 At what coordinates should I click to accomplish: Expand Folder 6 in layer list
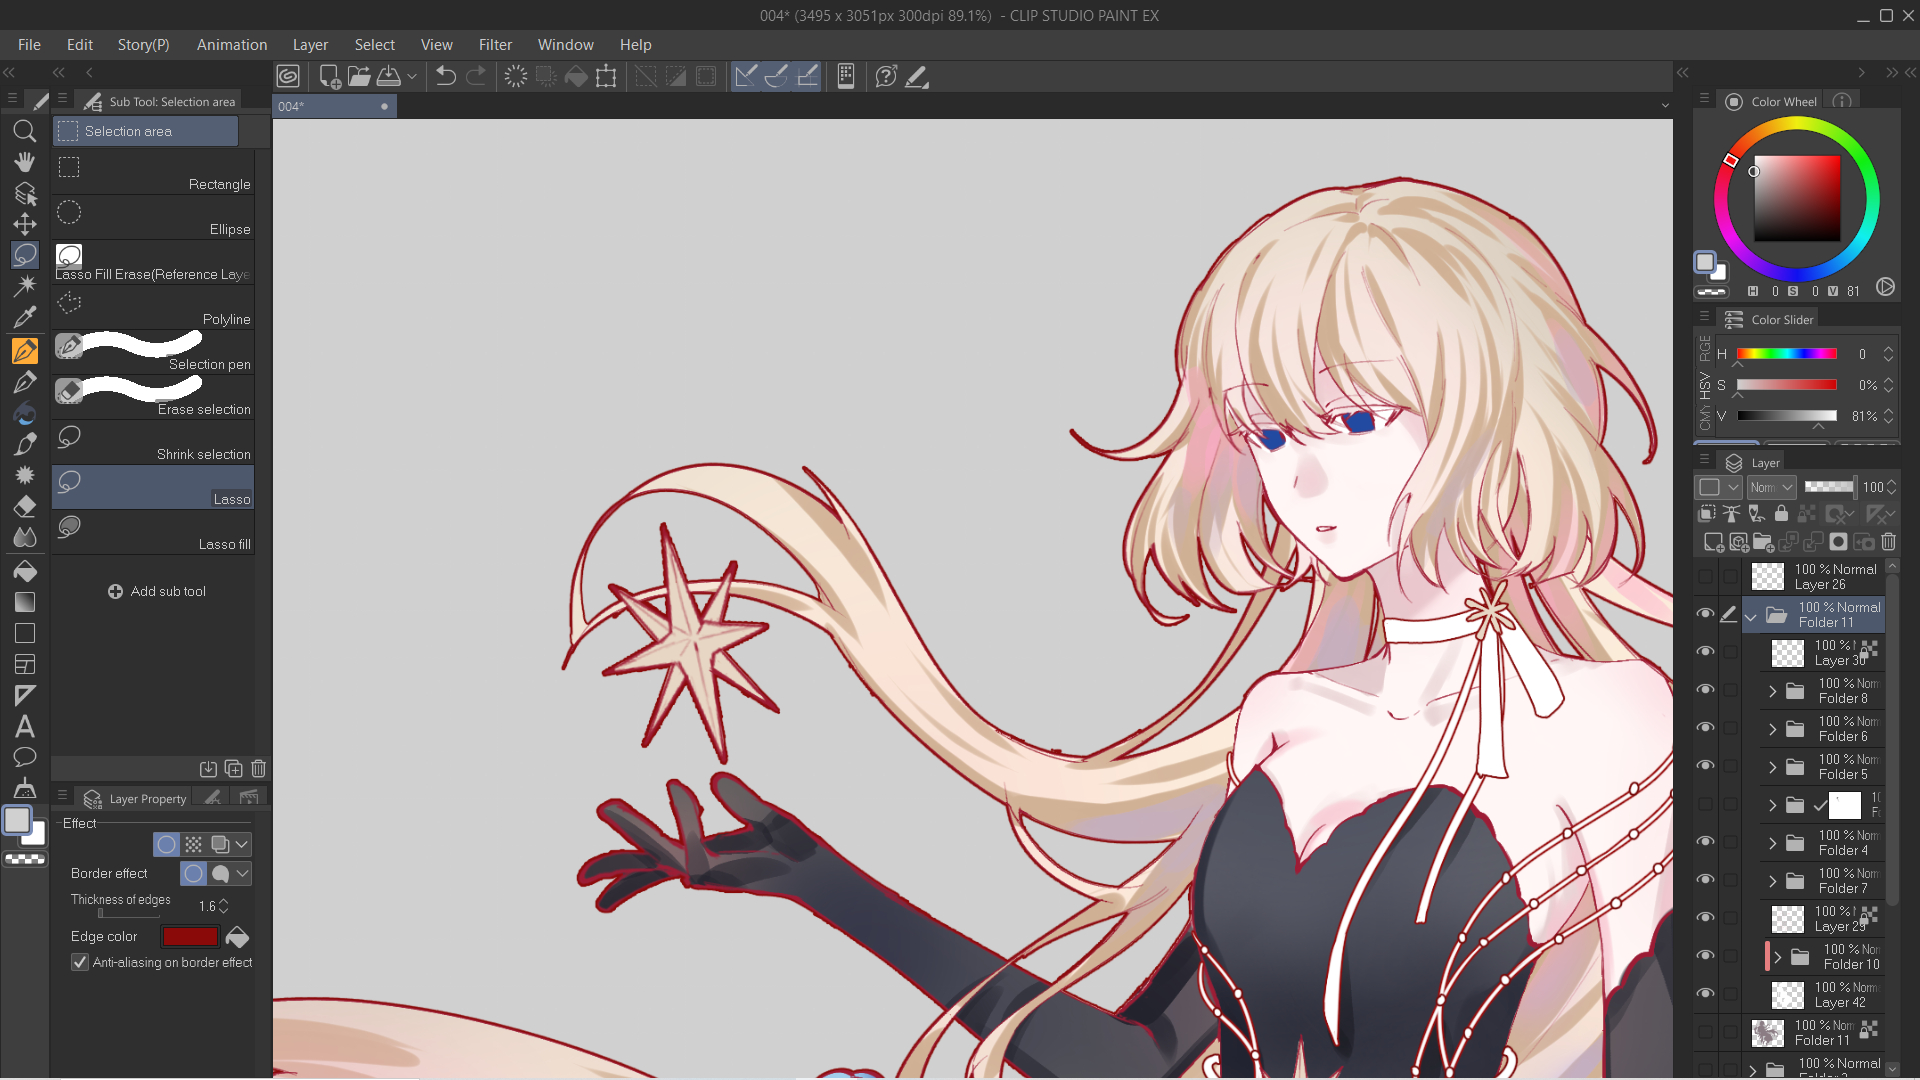click(1772, 729)
